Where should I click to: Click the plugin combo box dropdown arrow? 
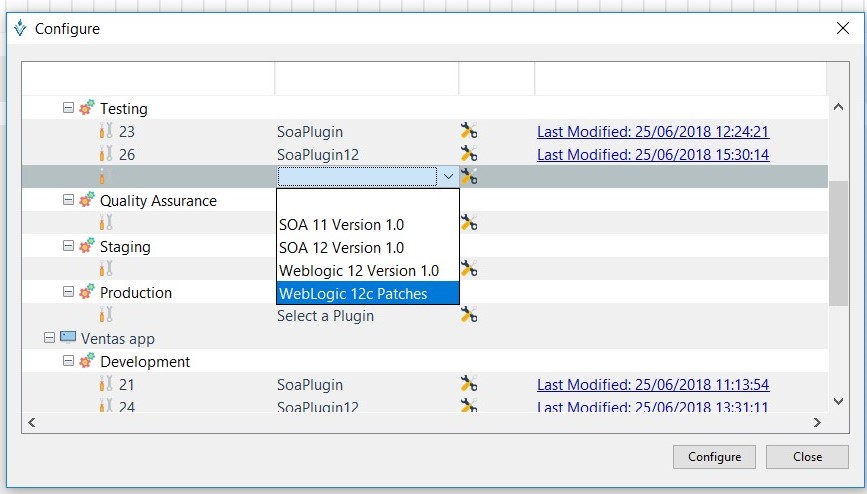(x=448, y=176)
